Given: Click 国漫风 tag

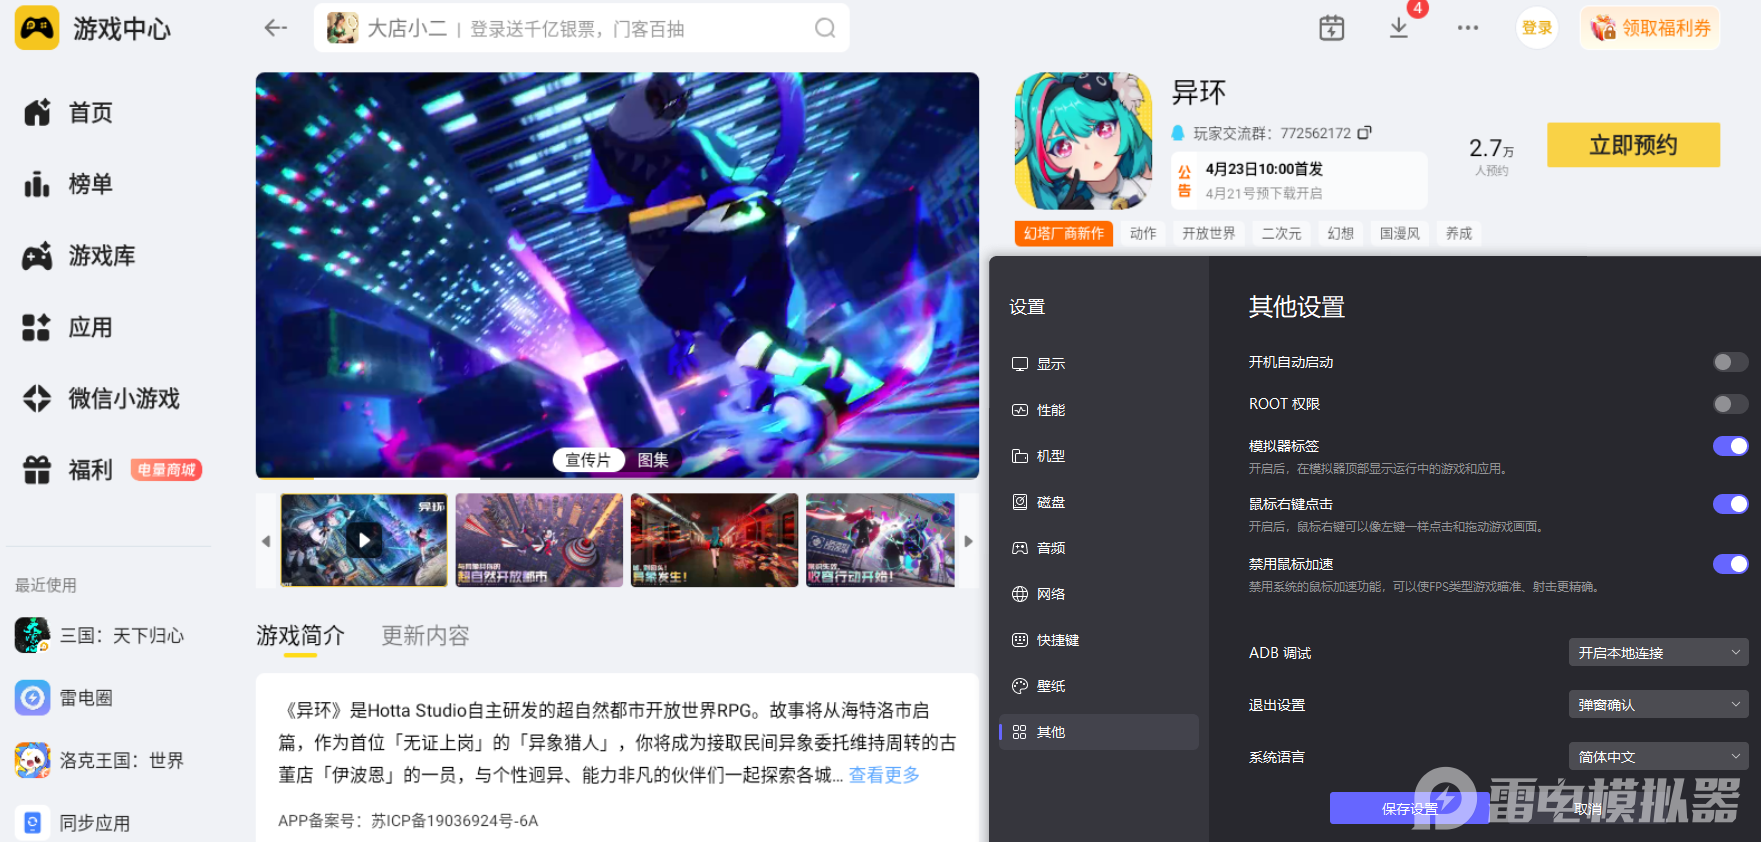Looking at the screenshot, I should coord(1399,234).
